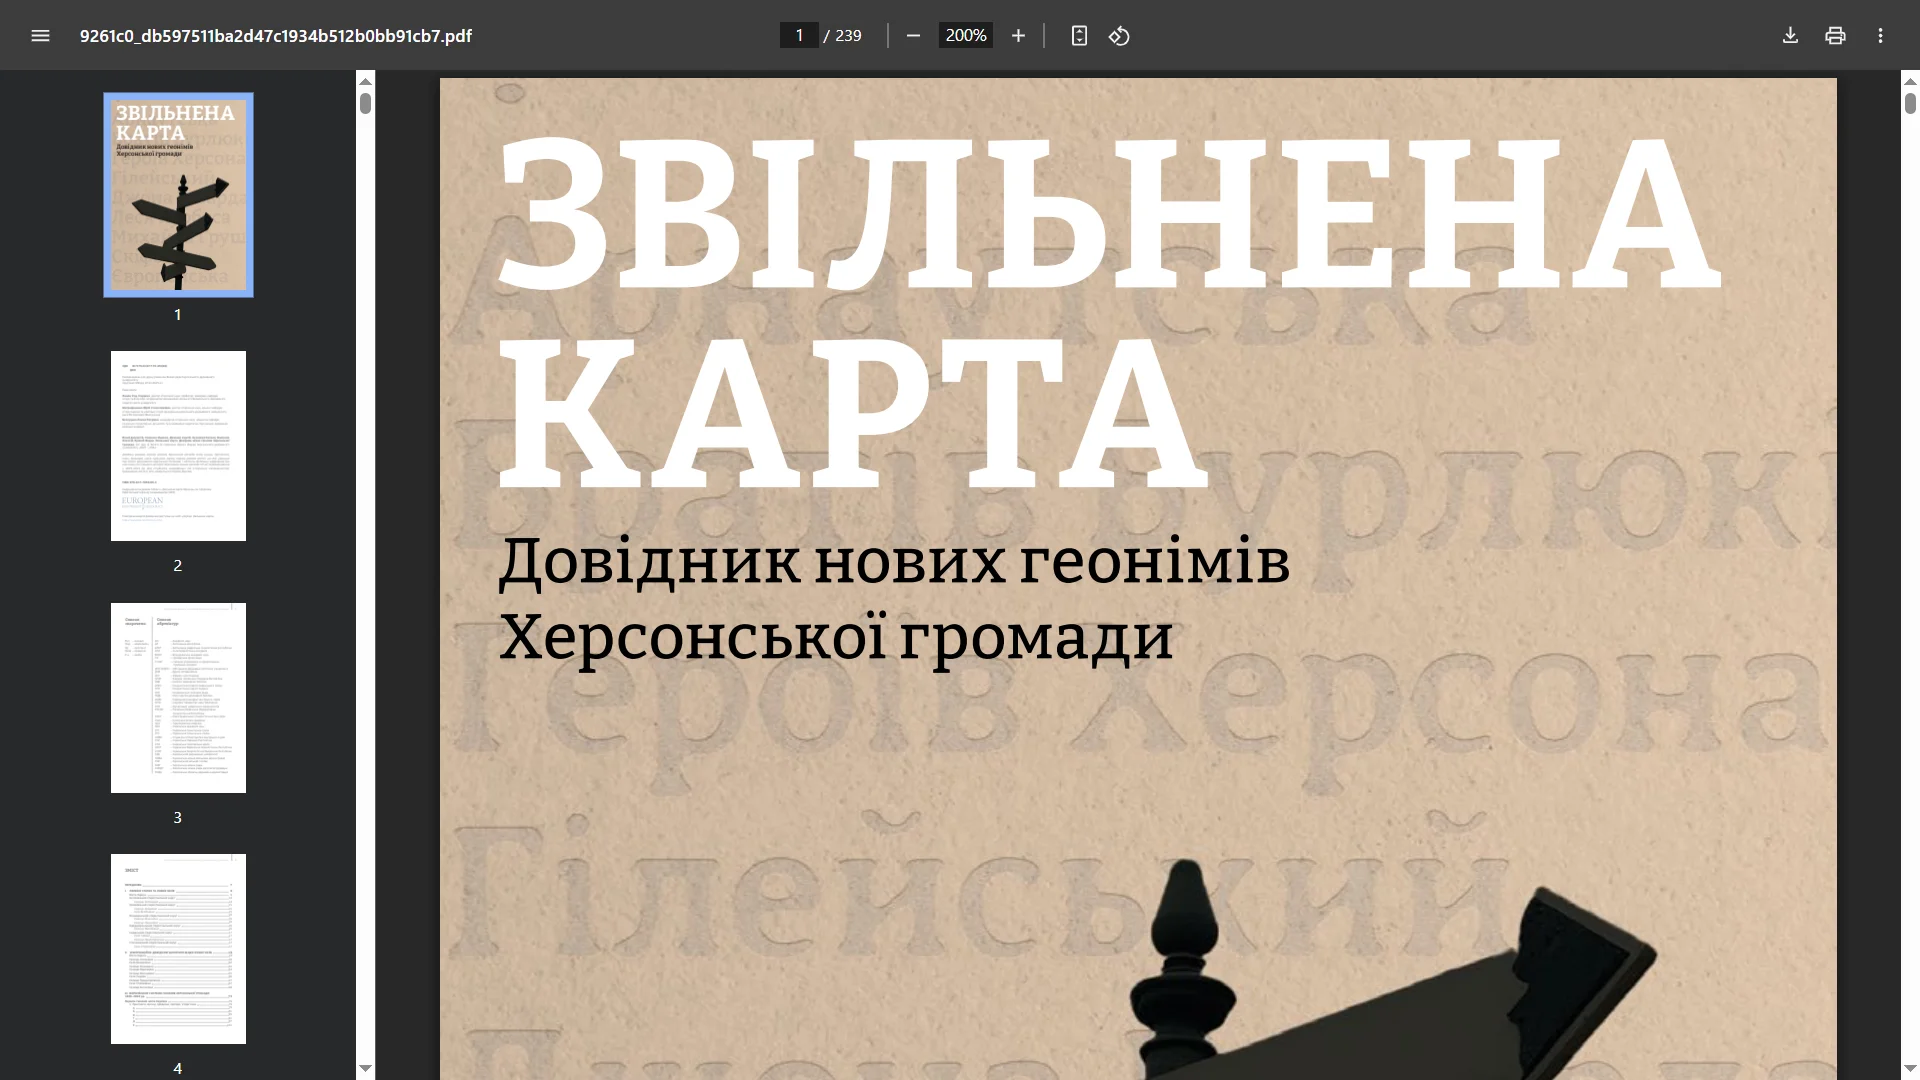The height and width of the screenshot is (1080, 1920).
Task: Click the sidebar scroll down arrow
Action: (x=366, y=1068)
